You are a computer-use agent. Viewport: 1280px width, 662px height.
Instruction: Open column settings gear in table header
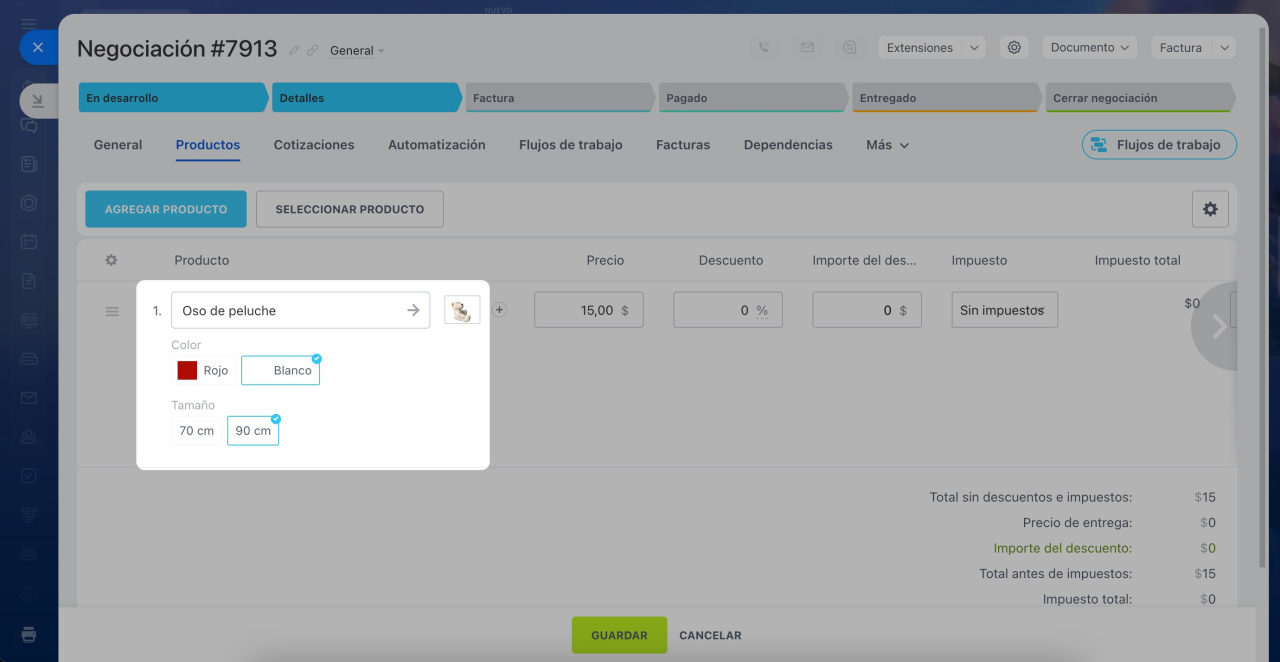(x=111, y=260)
